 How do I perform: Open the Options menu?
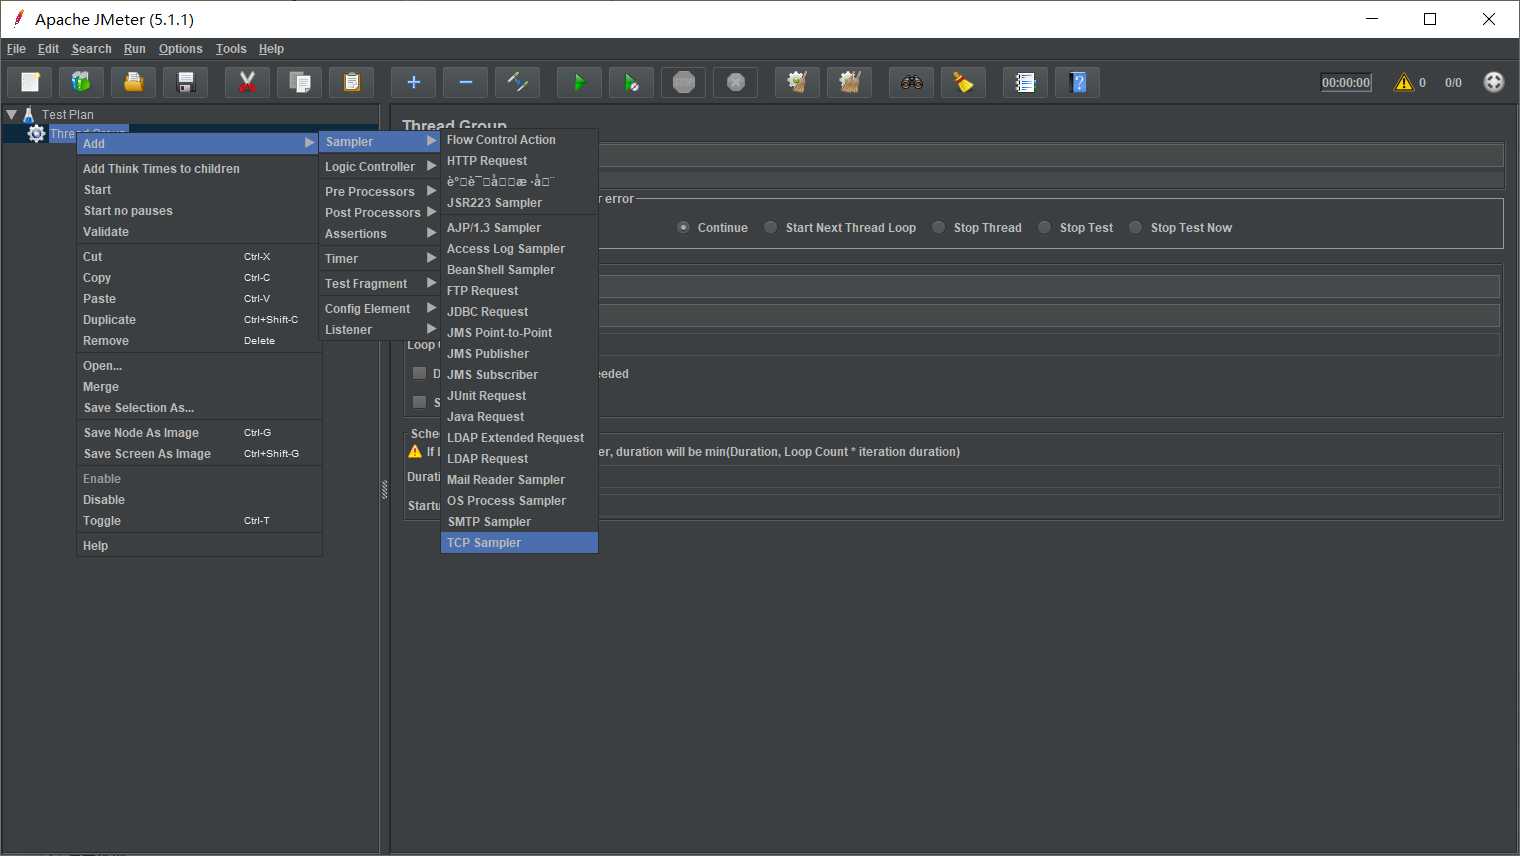click(x=180, y=49)
